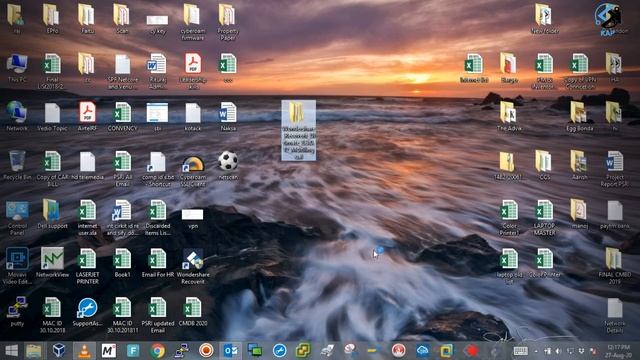Open the blue F app in taskbar

[x=133, y=351]
